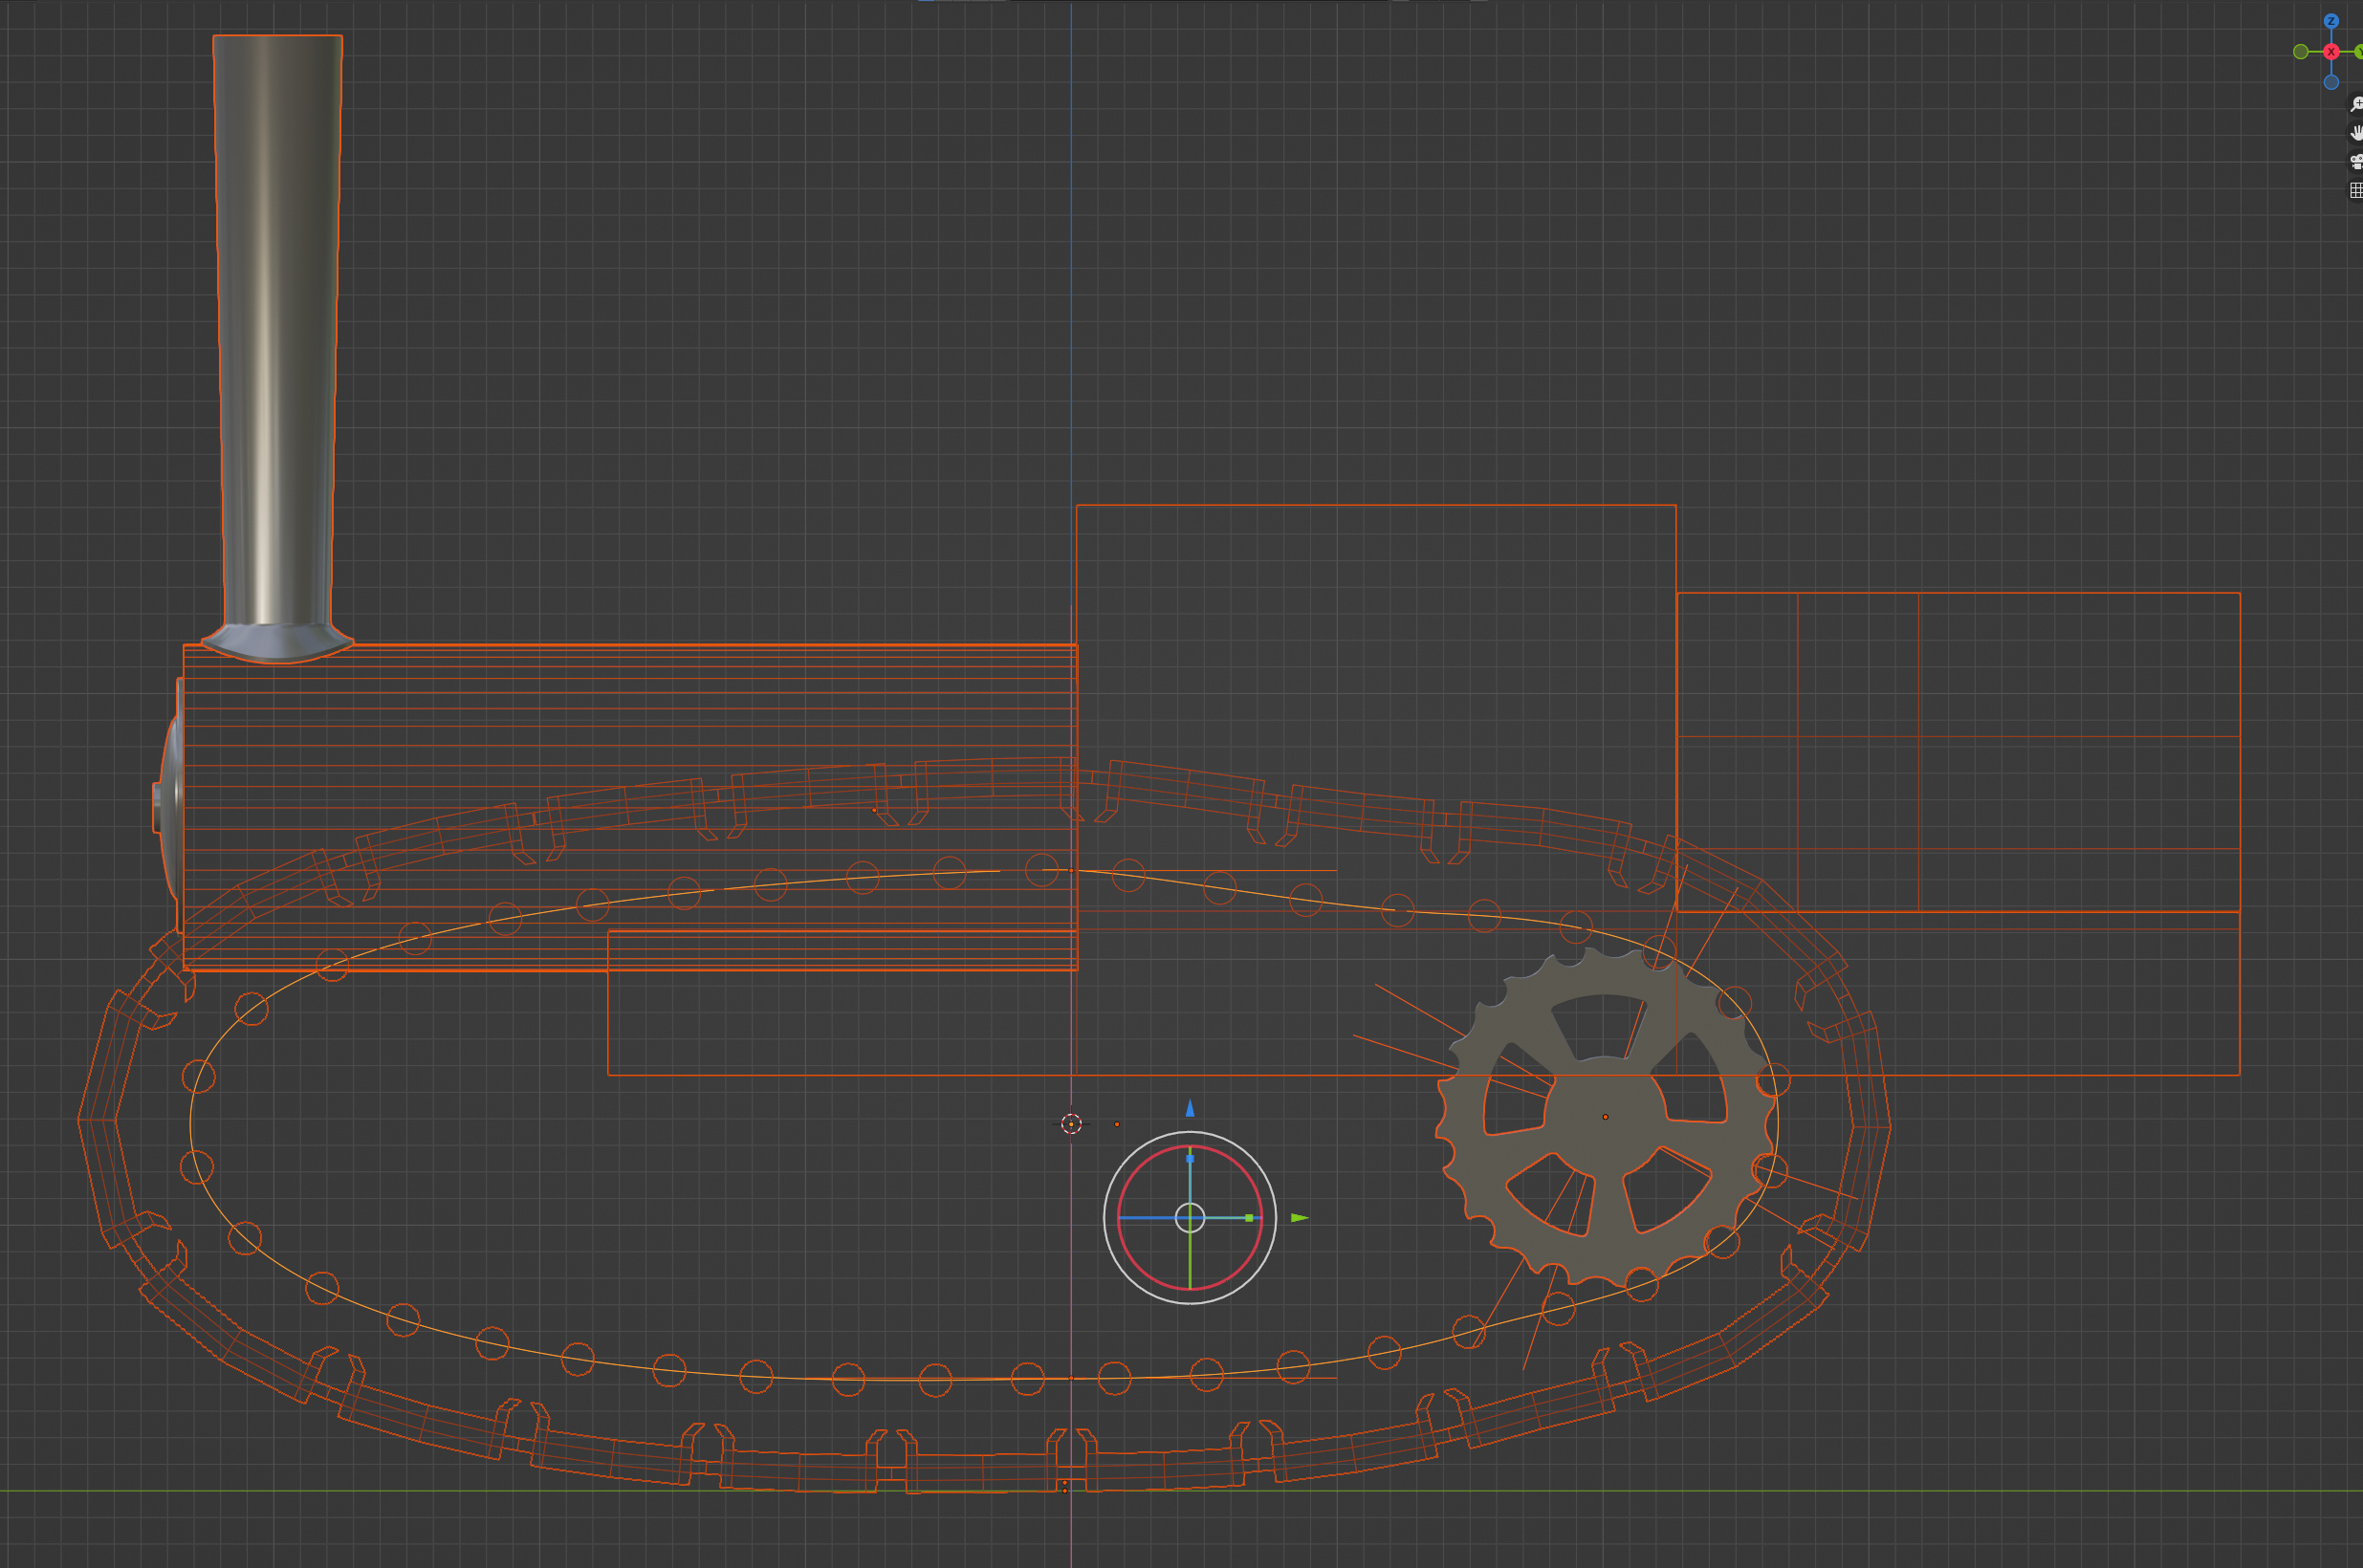The width and height of the screenshot is (2363, 1568).
Task: Click the green square scale handle
Action: (1249, 1218)
